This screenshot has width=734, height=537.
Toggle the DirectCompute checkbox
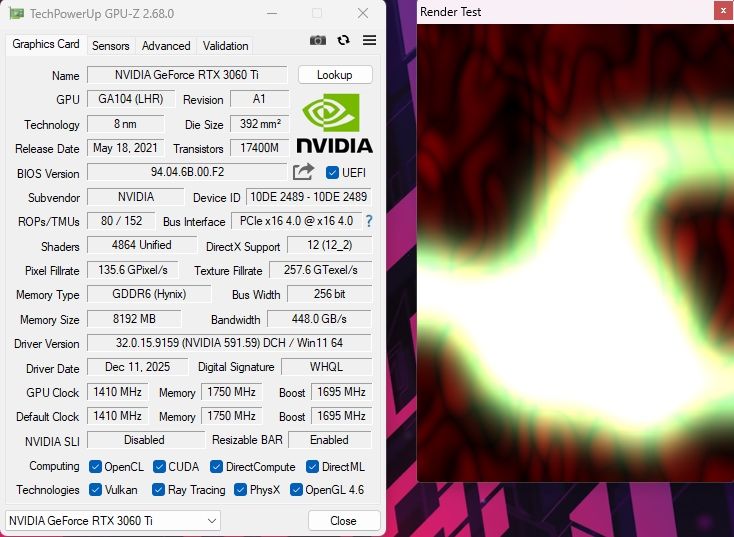pyautogui.click(x=216, y=466)
